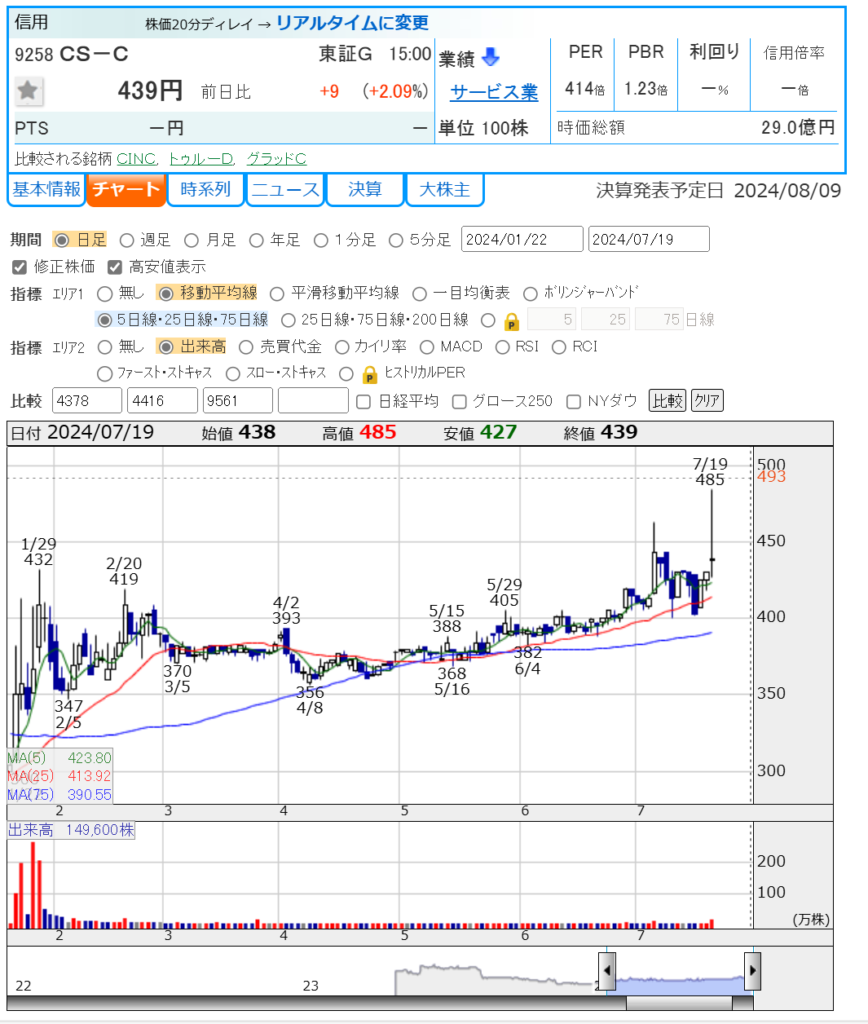Uncheck the 修正株価 checkbox
The width and height of the screenshot is (868, 1024).
(x=18, y=267)
